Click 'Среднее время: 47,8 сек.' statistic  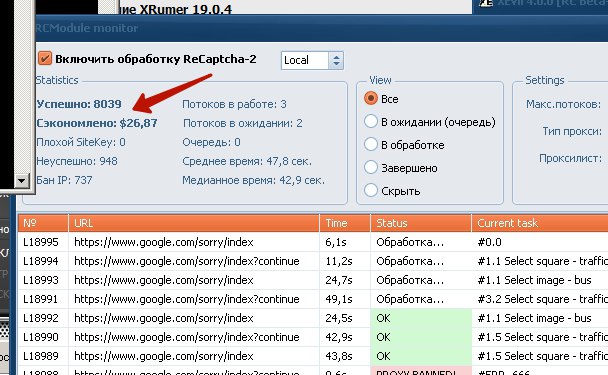tap(247, 161)
